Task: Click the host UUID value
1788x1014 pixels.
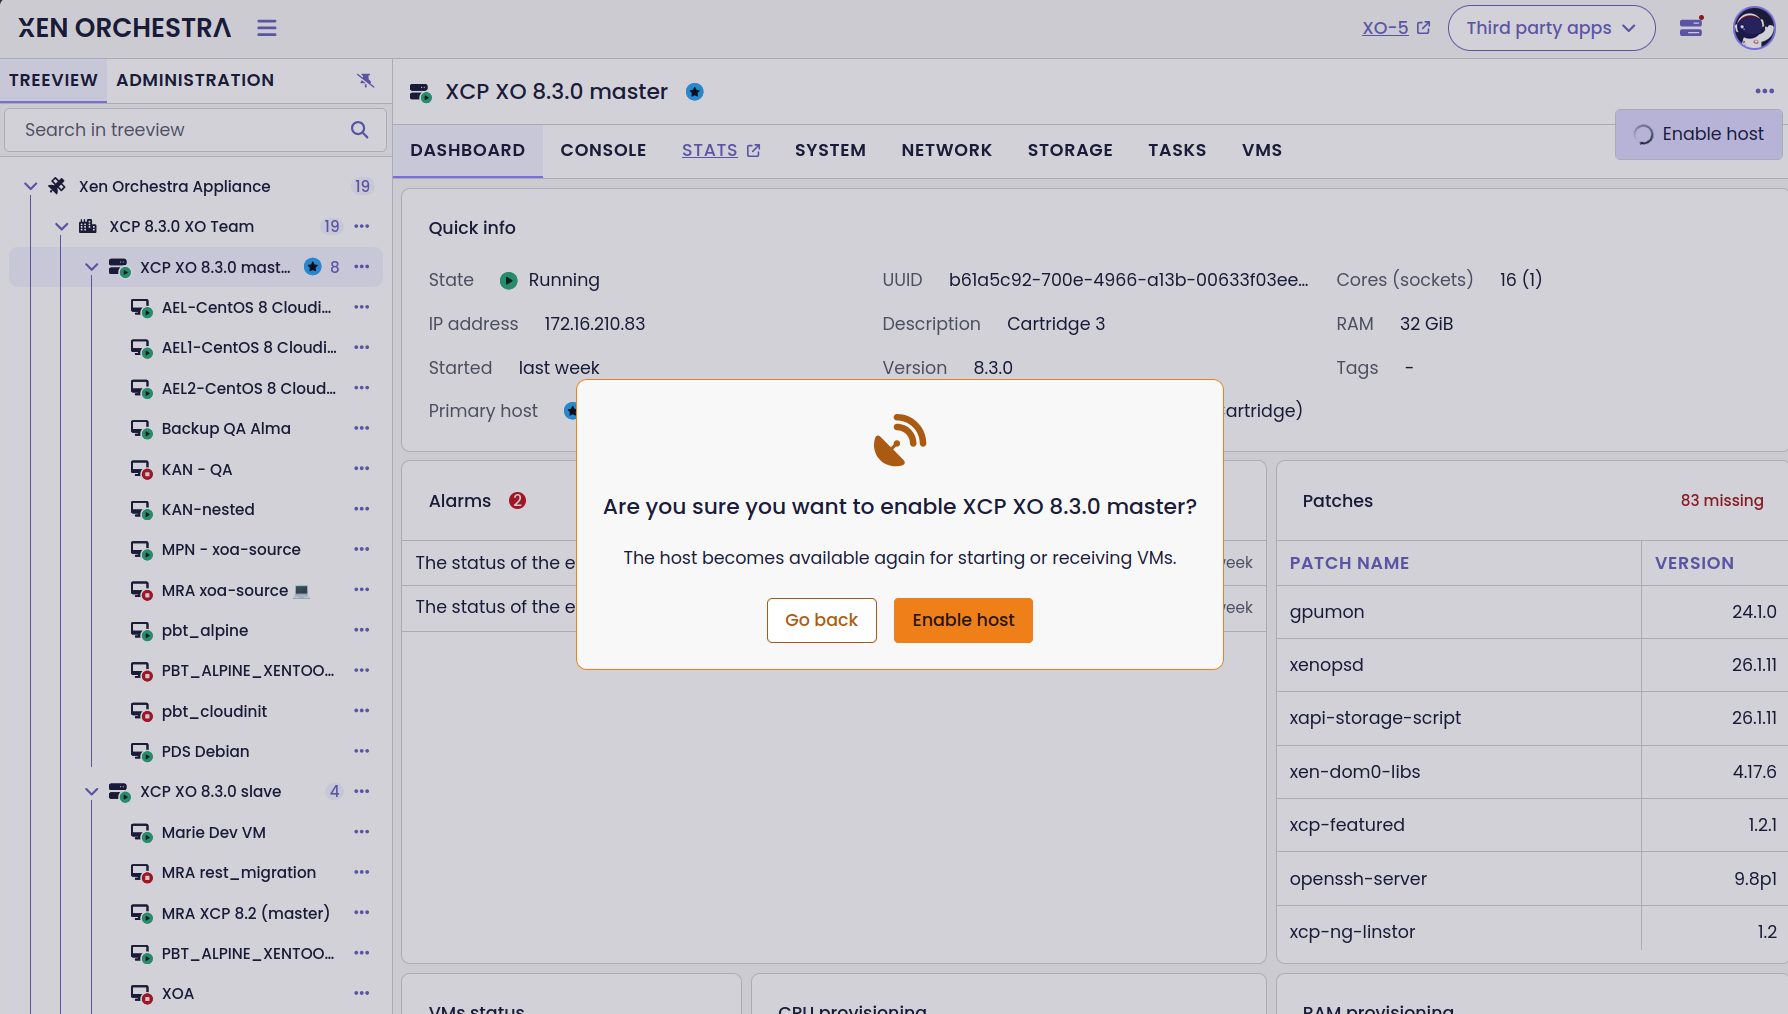Action: coord(1128,280)
